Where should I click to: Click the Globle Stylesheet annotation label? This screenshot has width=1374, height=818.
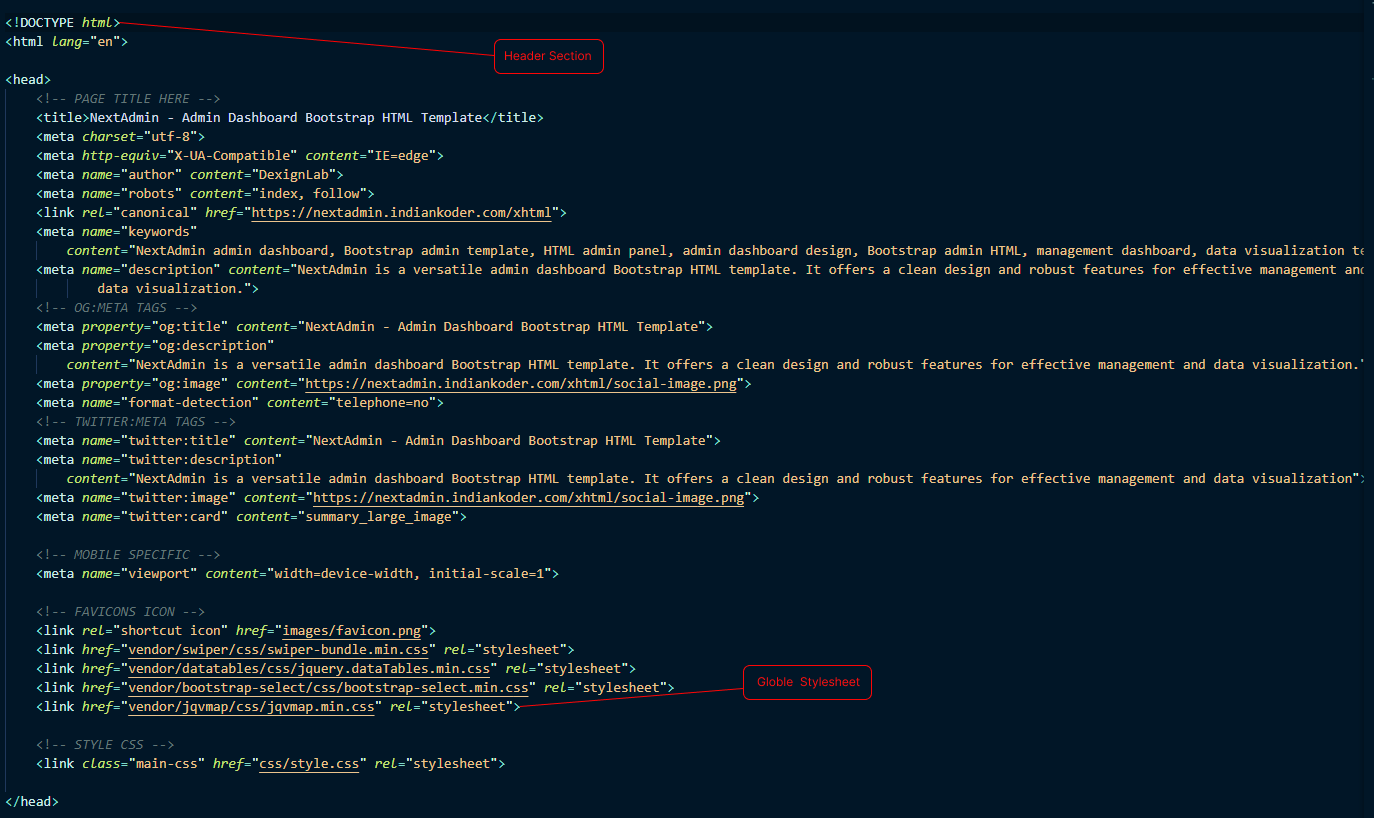(807, 682)
